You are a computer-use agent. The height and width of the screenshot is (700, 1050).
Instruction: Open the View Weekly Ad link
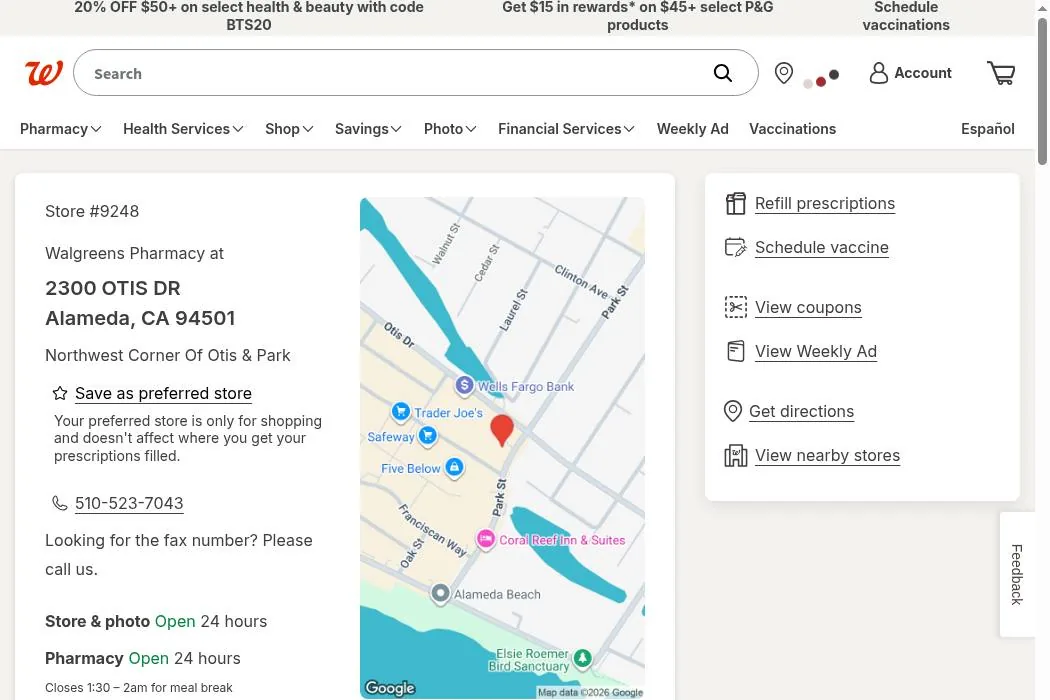(x=816, y=351)
